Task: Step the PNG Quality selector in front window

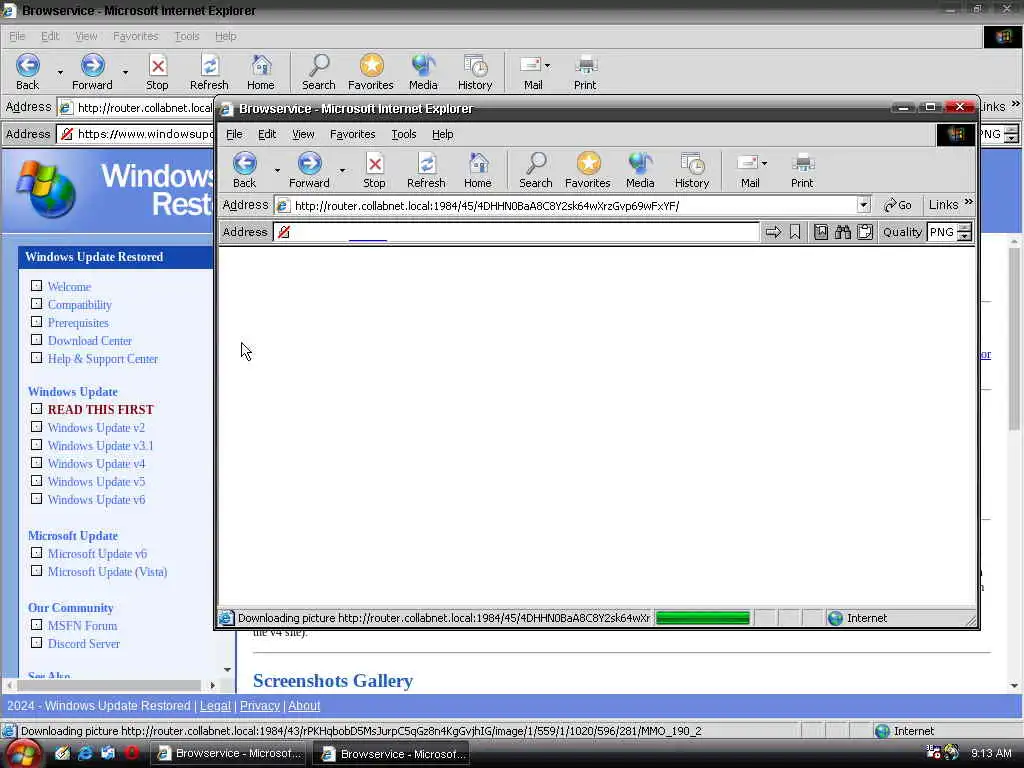Action: click(x=965, y=232)
